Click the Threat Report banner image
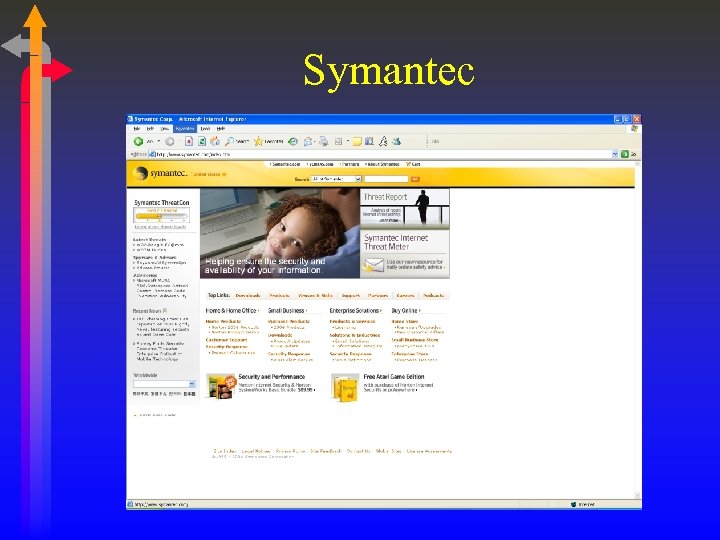This screenshot has height=540, width=720. click(x=405, y=208)
